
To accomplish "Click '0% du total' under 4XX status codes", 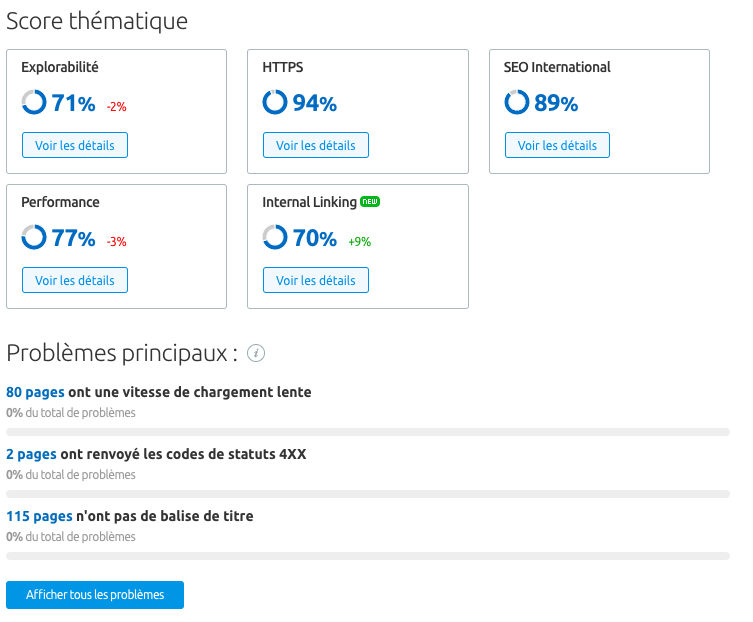I will pos(71,475).
